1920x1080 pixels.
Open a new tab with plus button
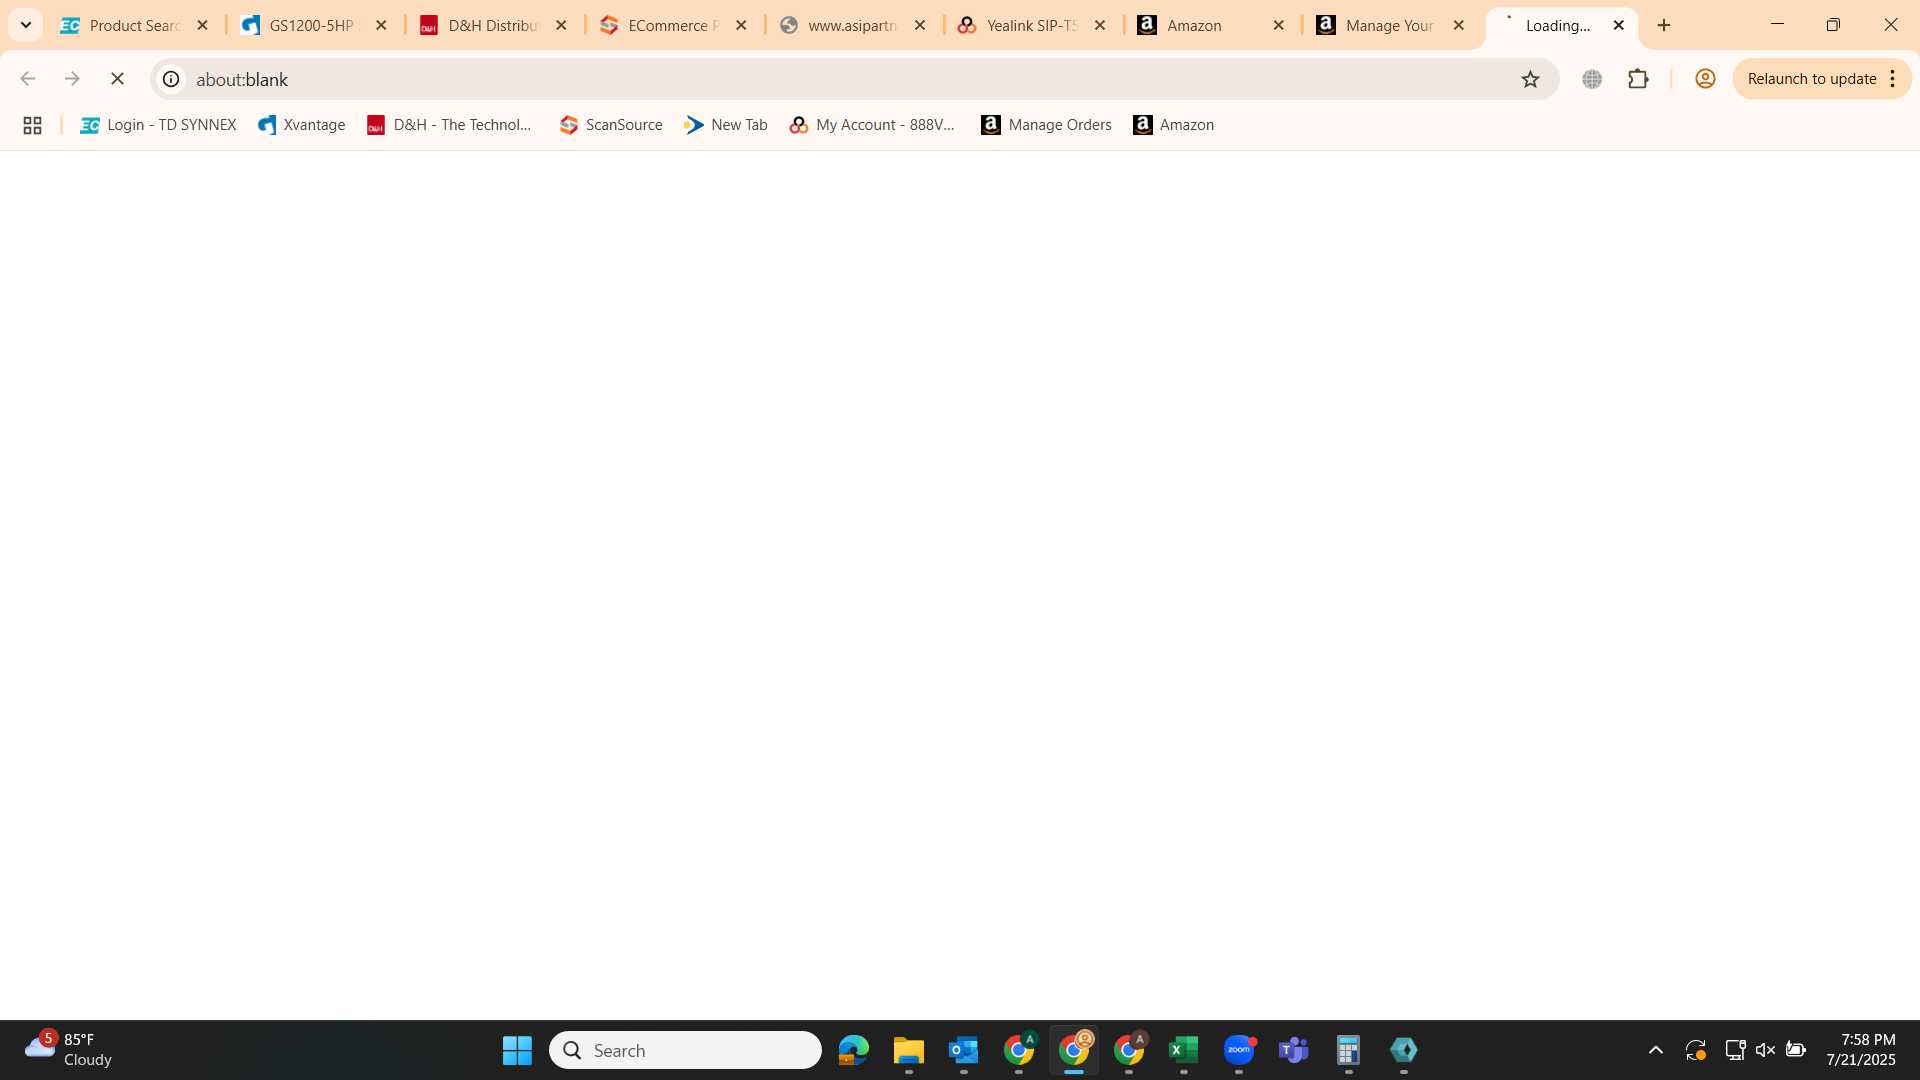(x=1664, y=25)
